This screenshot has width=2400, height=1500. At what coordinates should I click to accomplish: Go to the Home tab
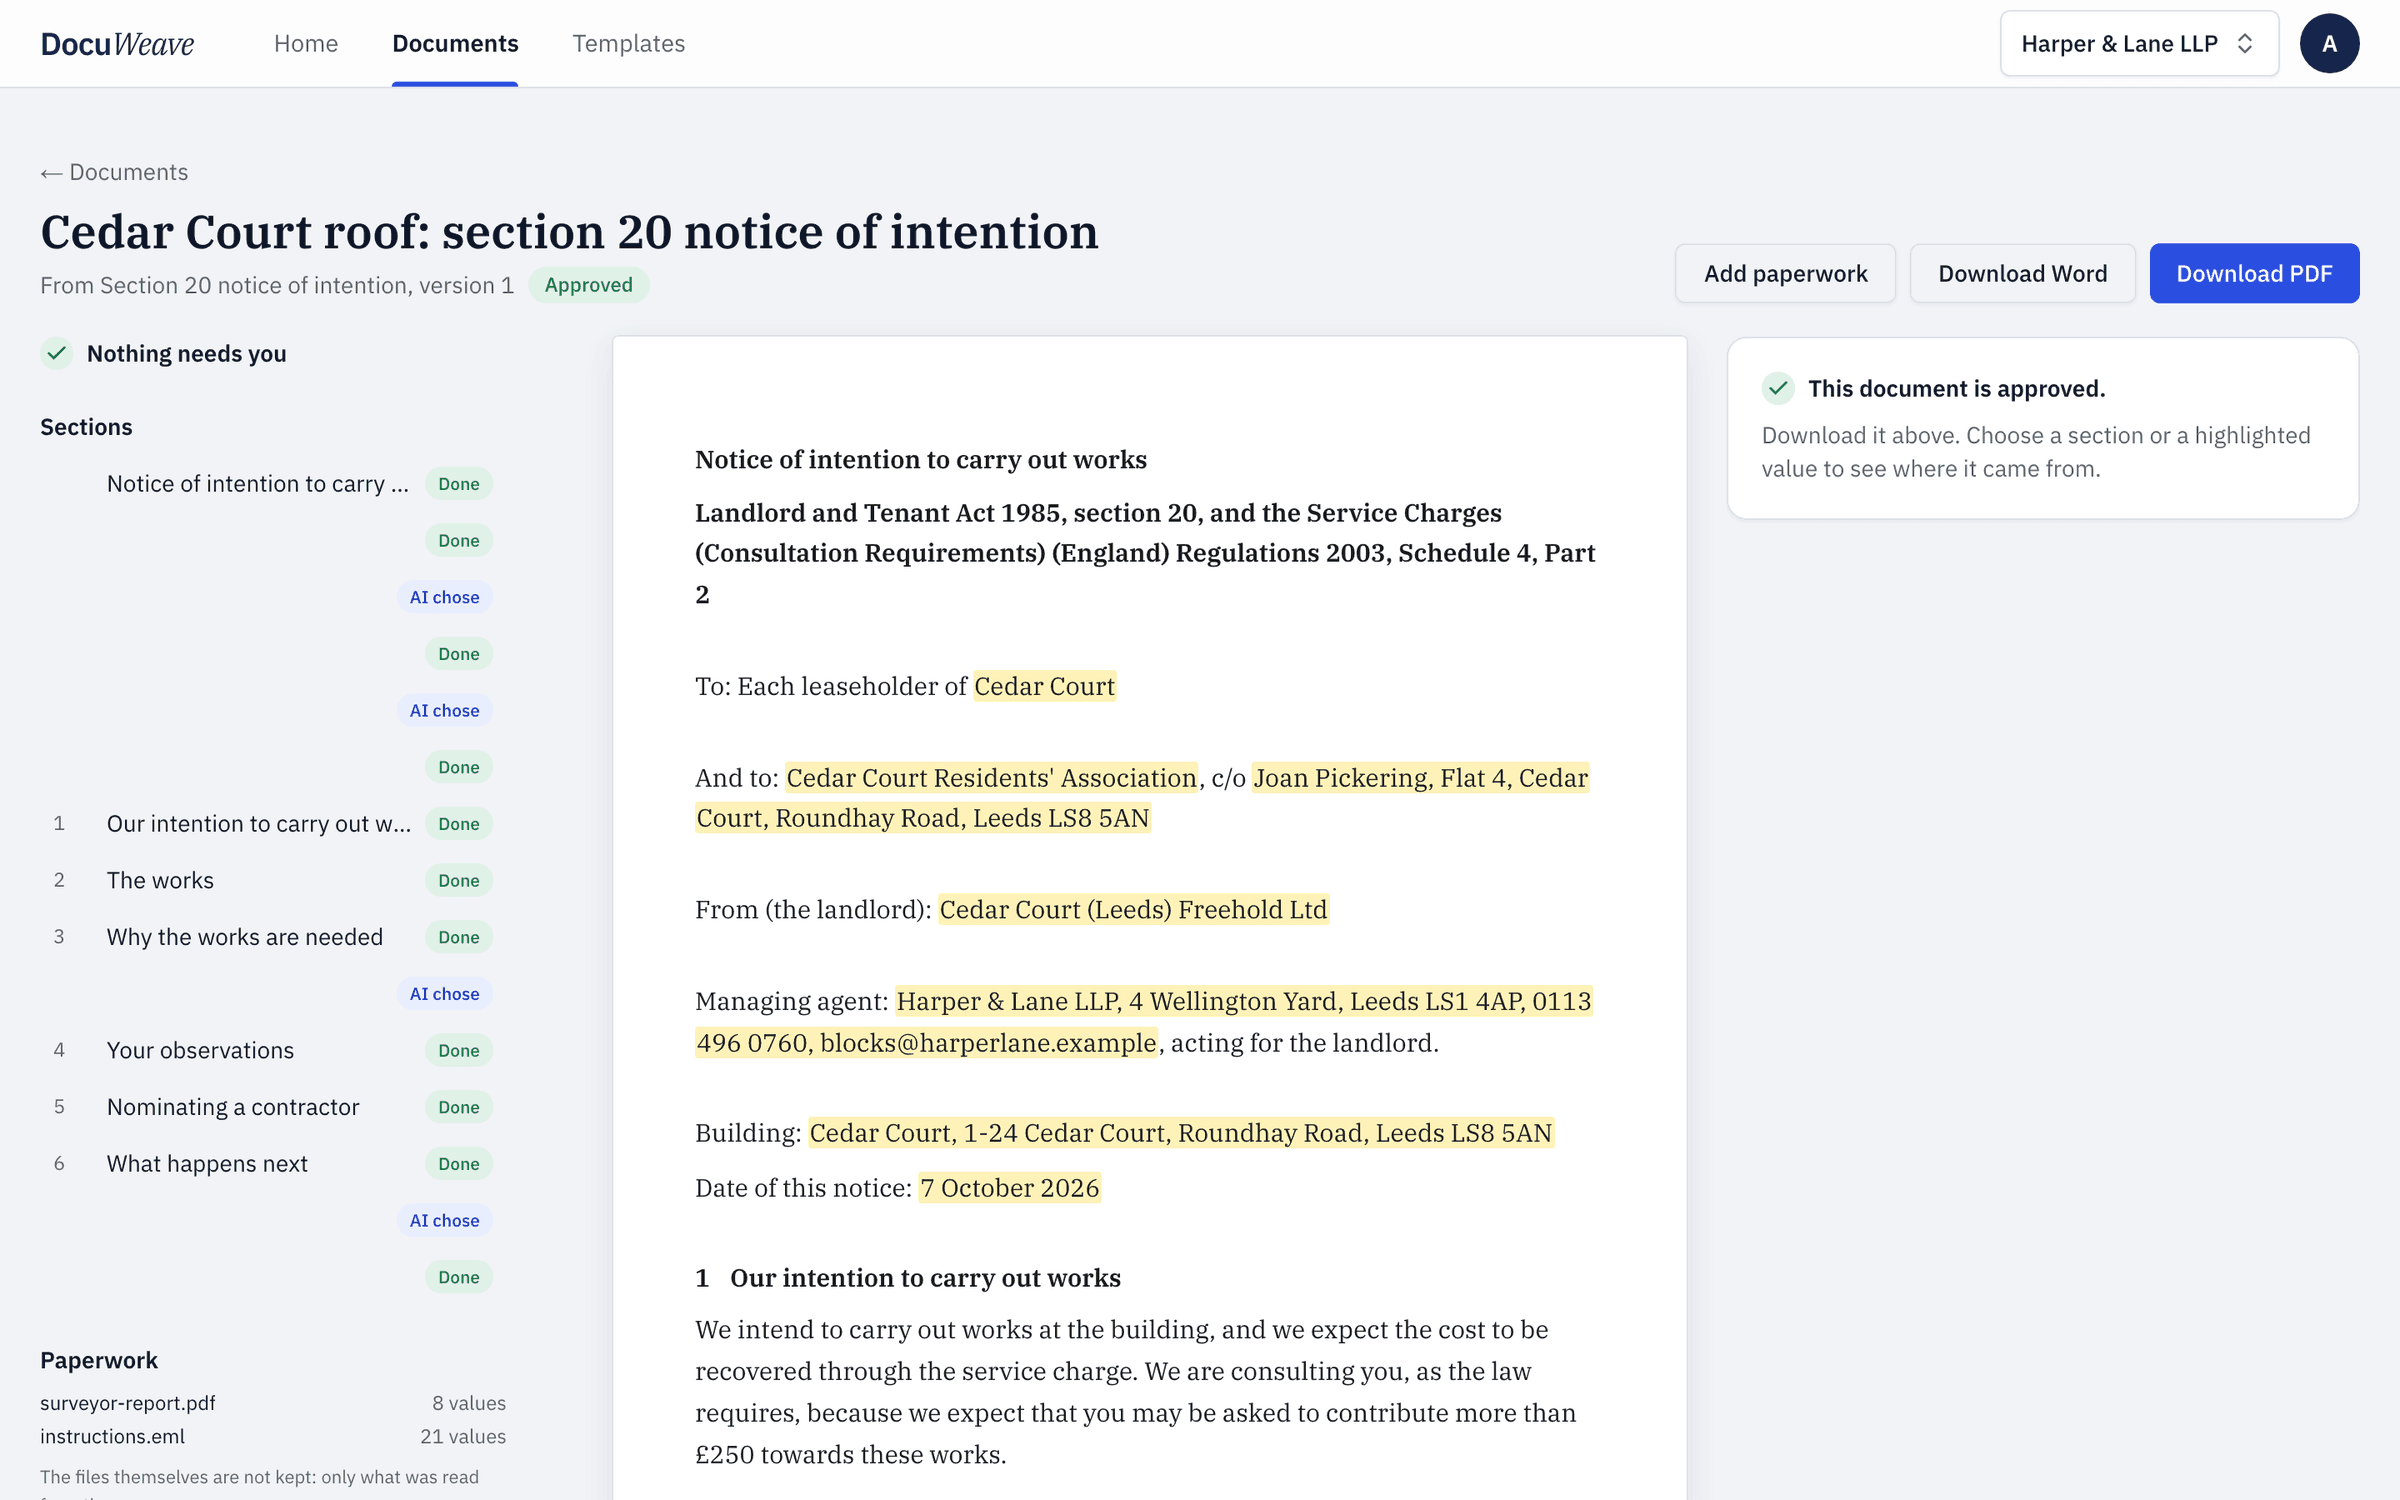pos(306,43)
